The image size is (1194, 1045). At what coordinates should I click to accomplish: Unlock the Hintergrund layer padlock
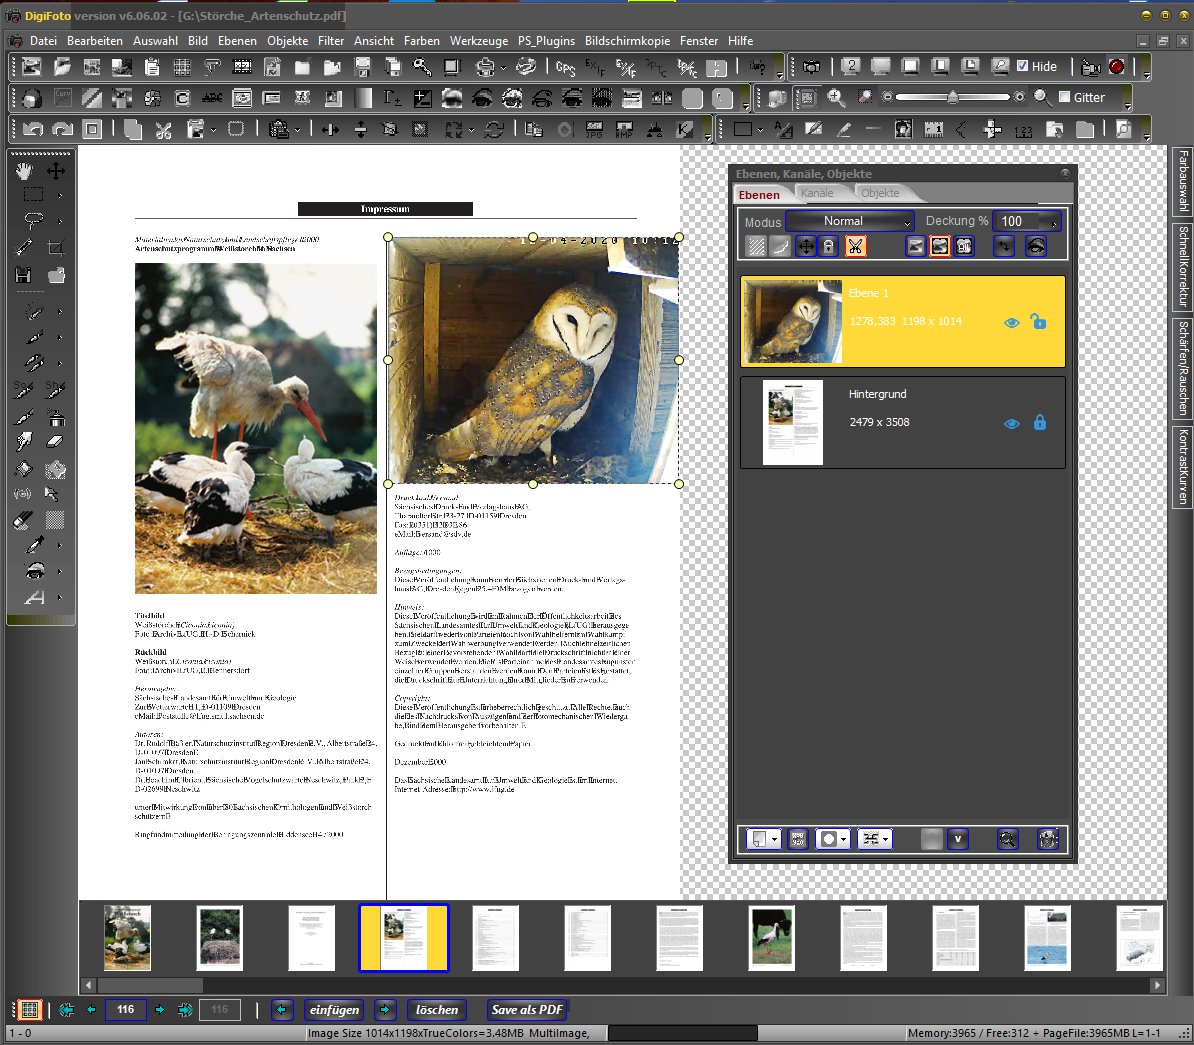1039,423
